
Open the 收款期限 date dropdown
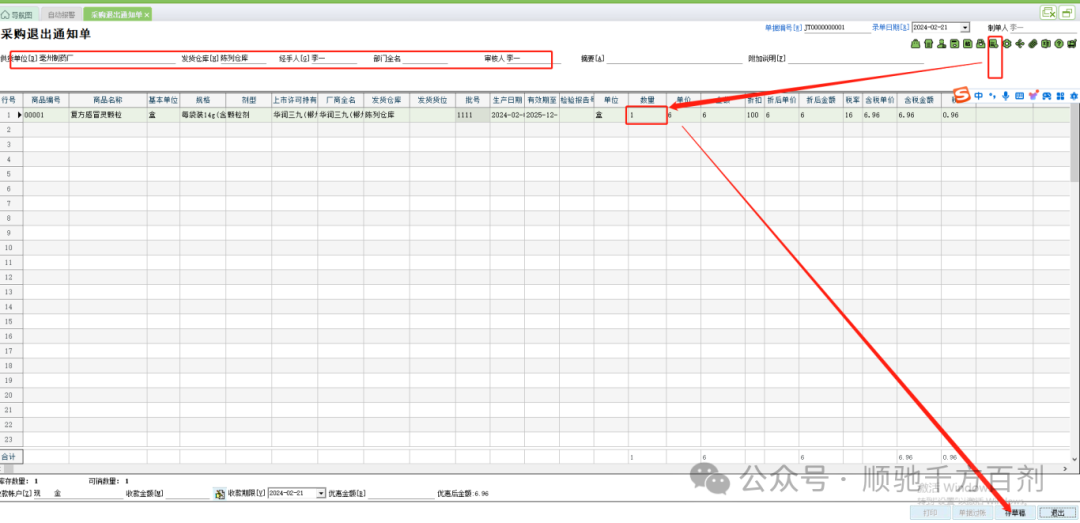tap(320, 493)
